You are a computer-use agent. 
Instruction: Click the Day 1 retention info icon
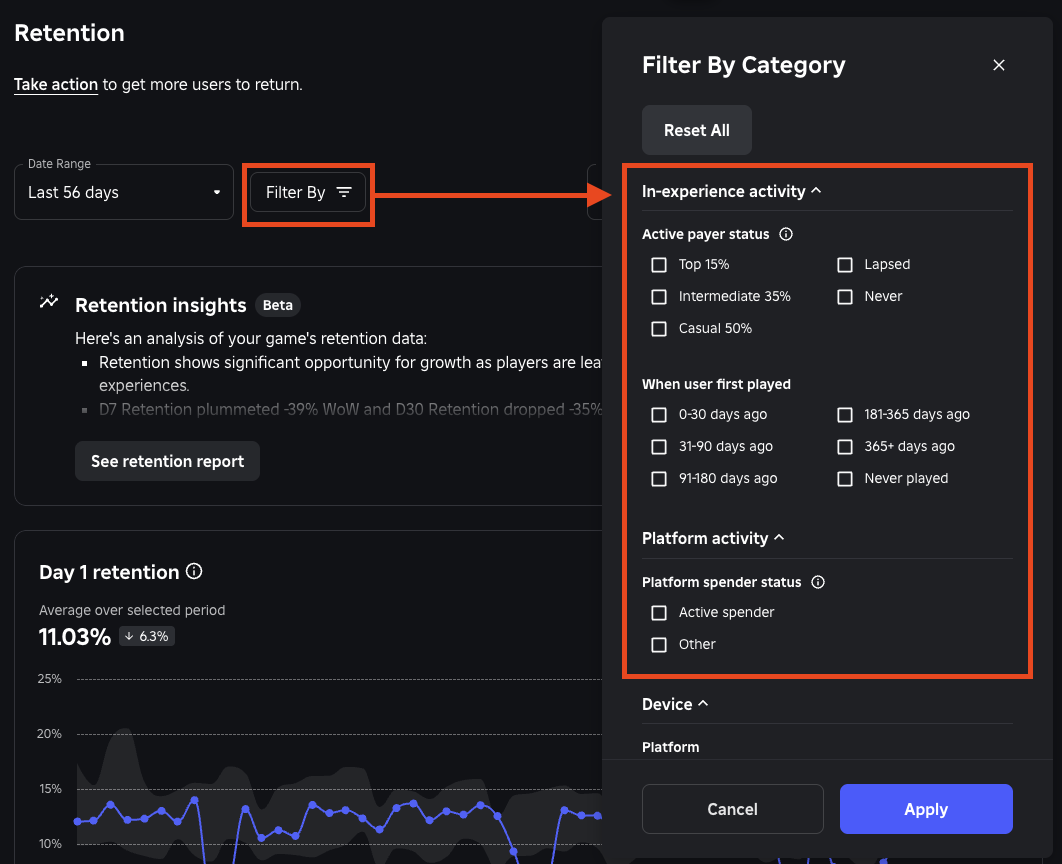pos(194,572)
